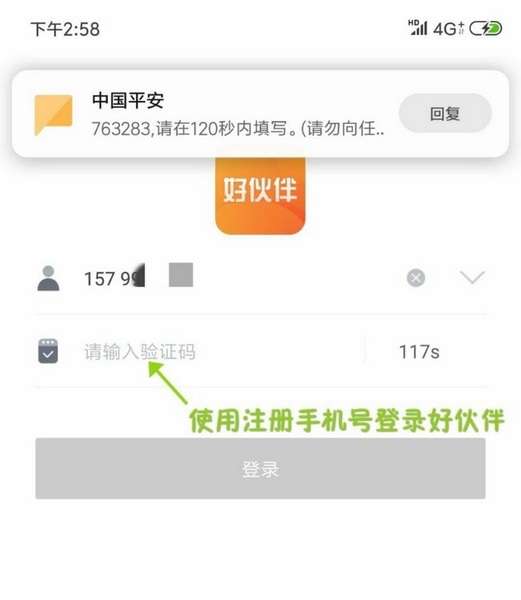Focus the 请输入验证码 input field

[222, 352]
